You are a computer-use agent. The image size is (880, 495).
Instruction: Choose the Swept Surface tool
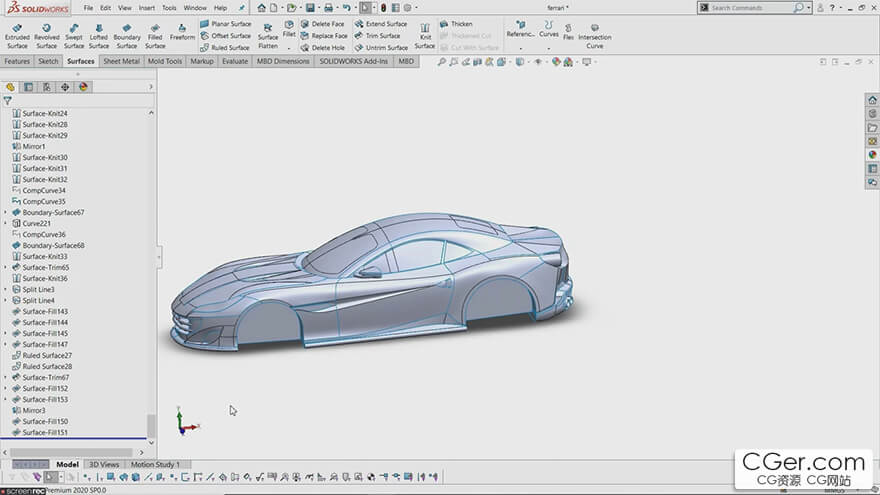[x=74, y=36]
